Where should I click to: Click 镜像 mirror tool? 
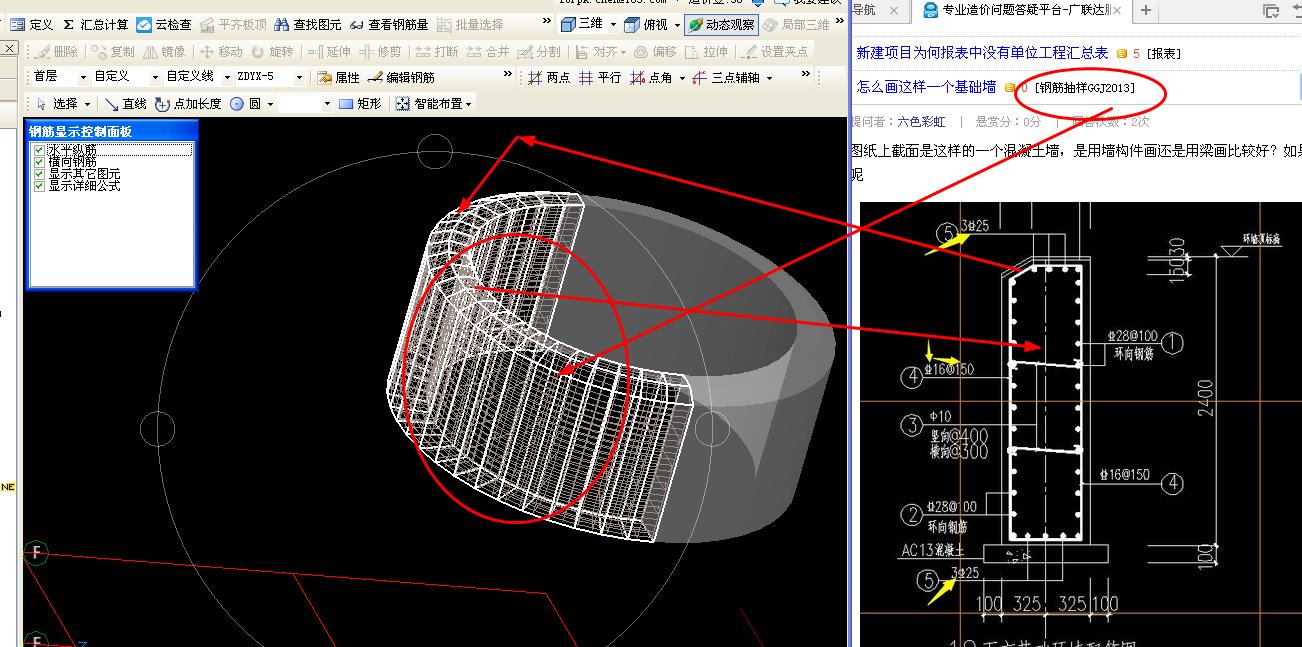point(164,51)
